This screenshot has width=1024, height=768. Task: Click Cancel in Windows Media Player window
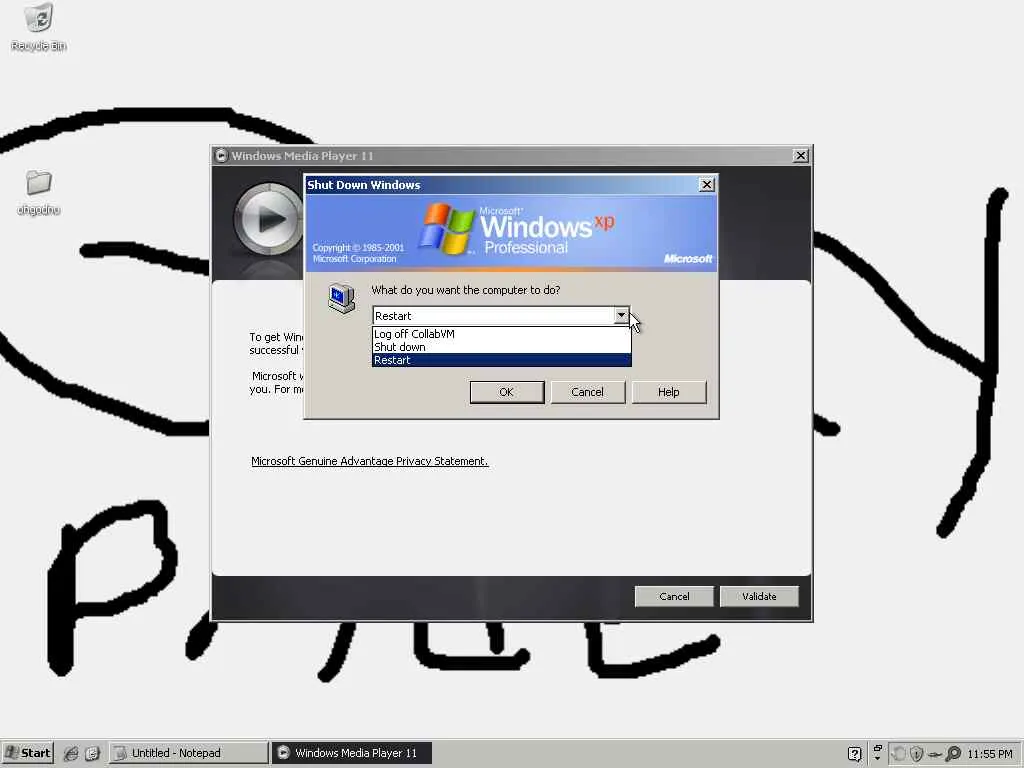coord(674,596)
